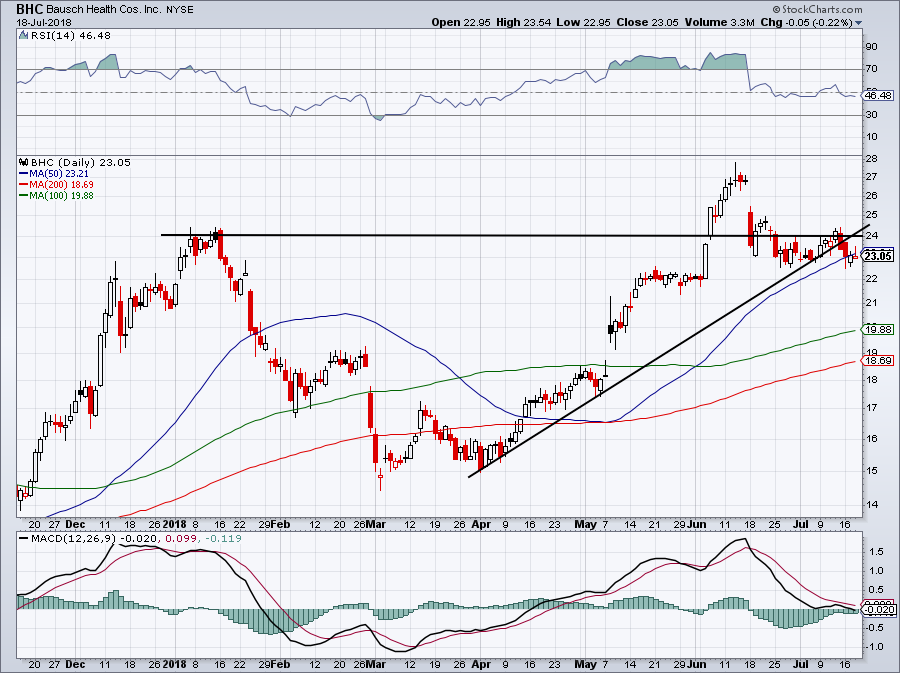This screenshot has height=673, width=900.
Task: Click the RSI(14) 46.48 legend label
Action: (x=71, y=36)
